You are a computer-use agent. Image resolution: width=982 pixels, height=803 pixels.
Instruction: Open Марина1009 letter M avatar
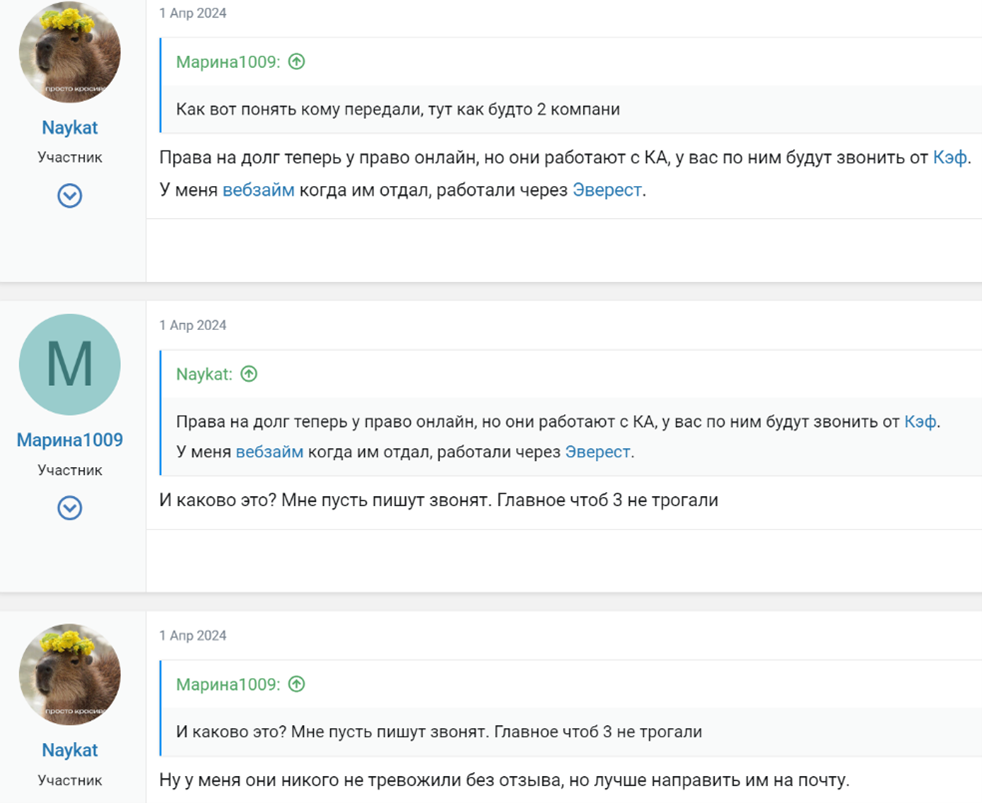[70, 365]
